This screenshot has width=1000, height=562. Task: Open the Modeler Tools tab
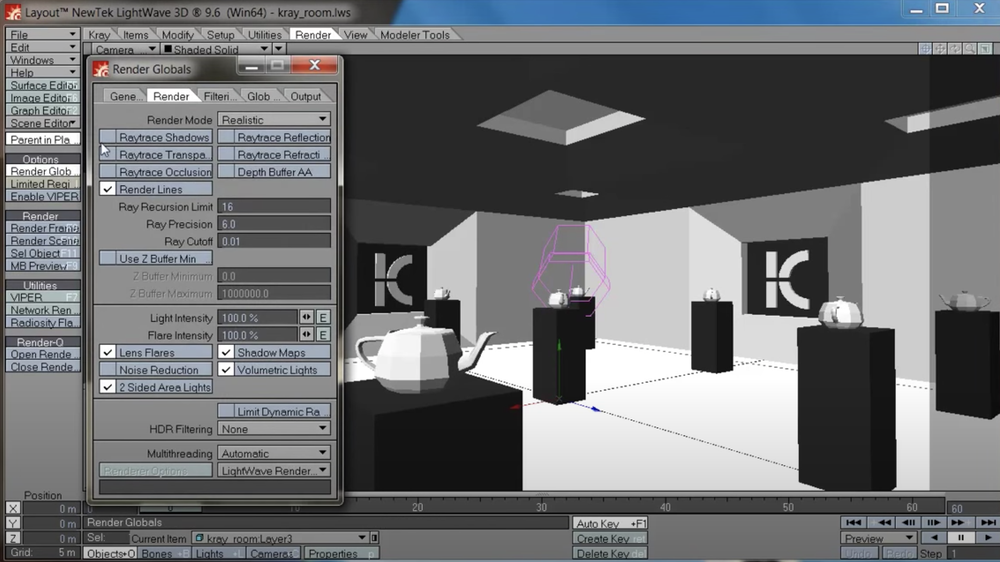(415, 35)
